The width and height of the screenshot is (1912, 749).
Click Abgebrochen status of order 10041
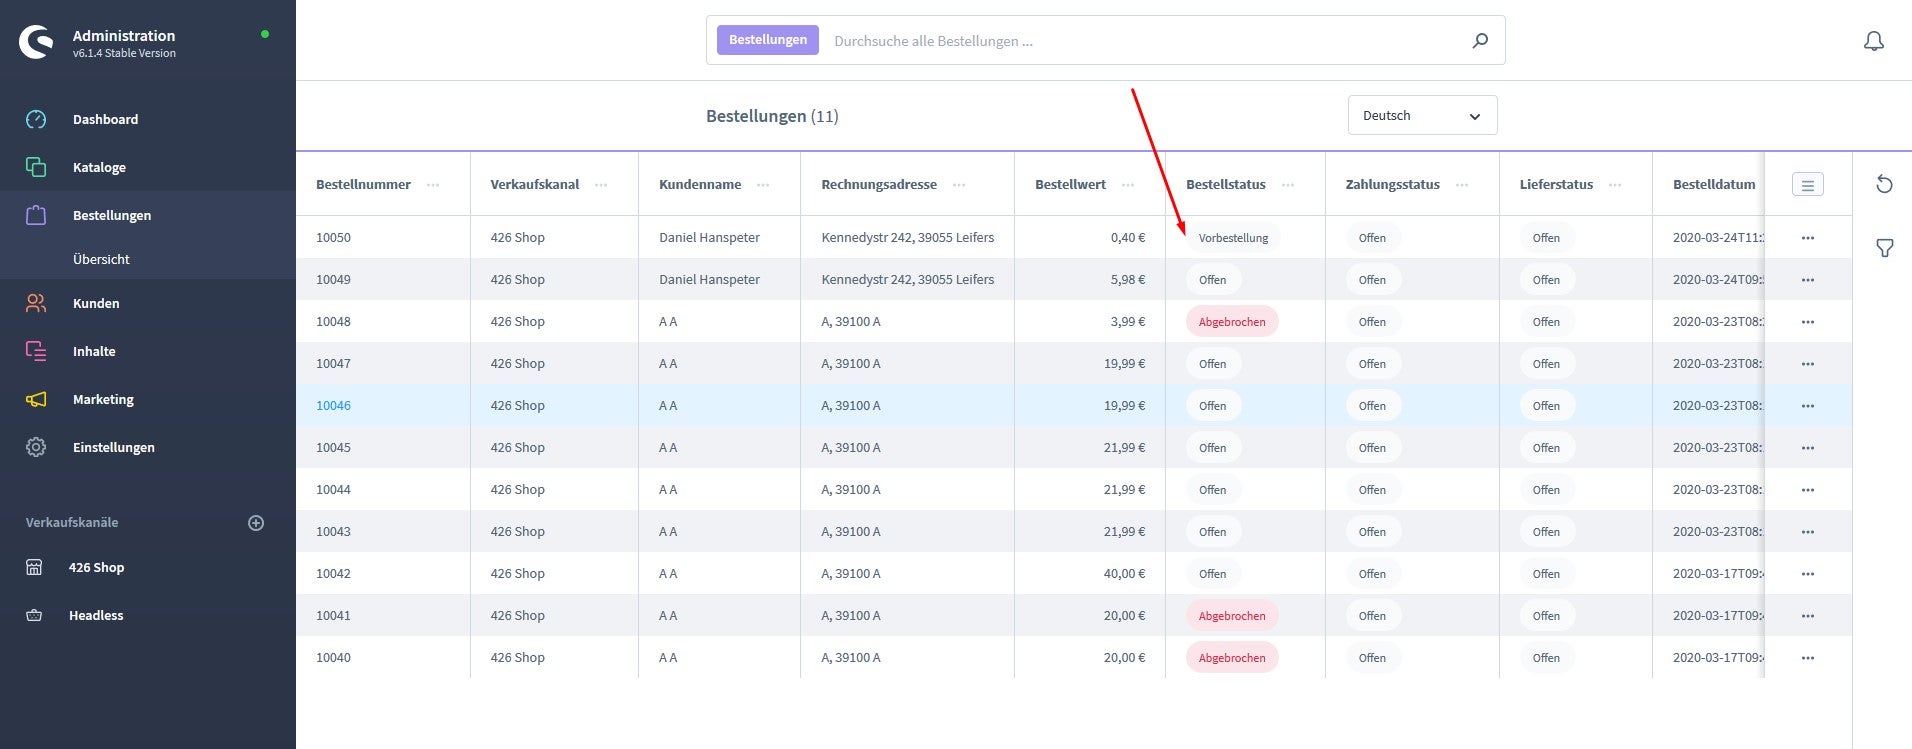(x=1232, y=616)
